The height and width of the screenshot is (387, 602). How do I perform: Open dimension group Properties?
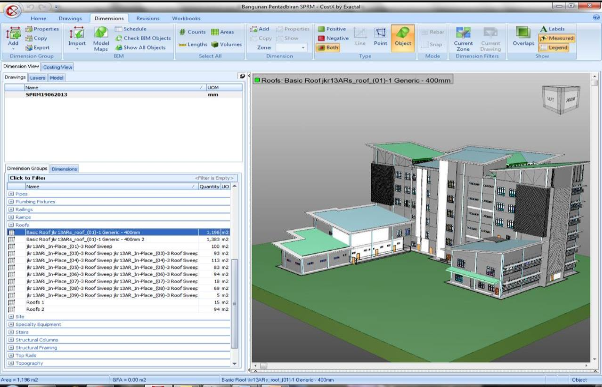(42, 29)
